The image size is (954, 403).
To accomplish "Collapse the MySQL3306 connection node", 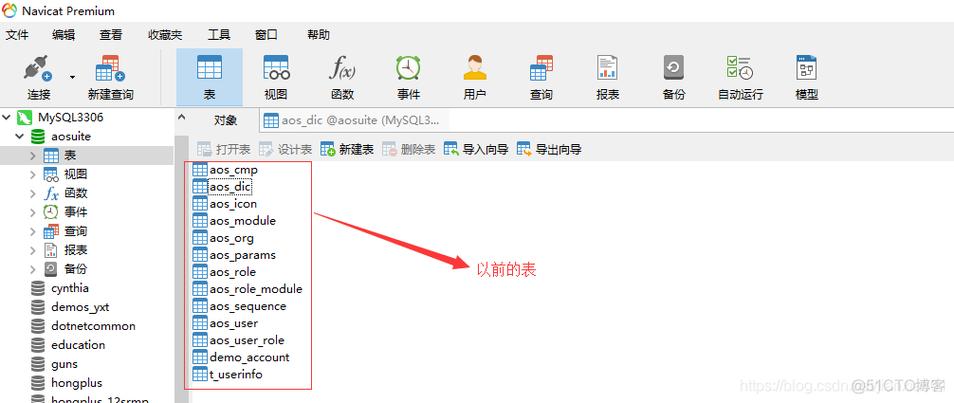I will 5,117.
